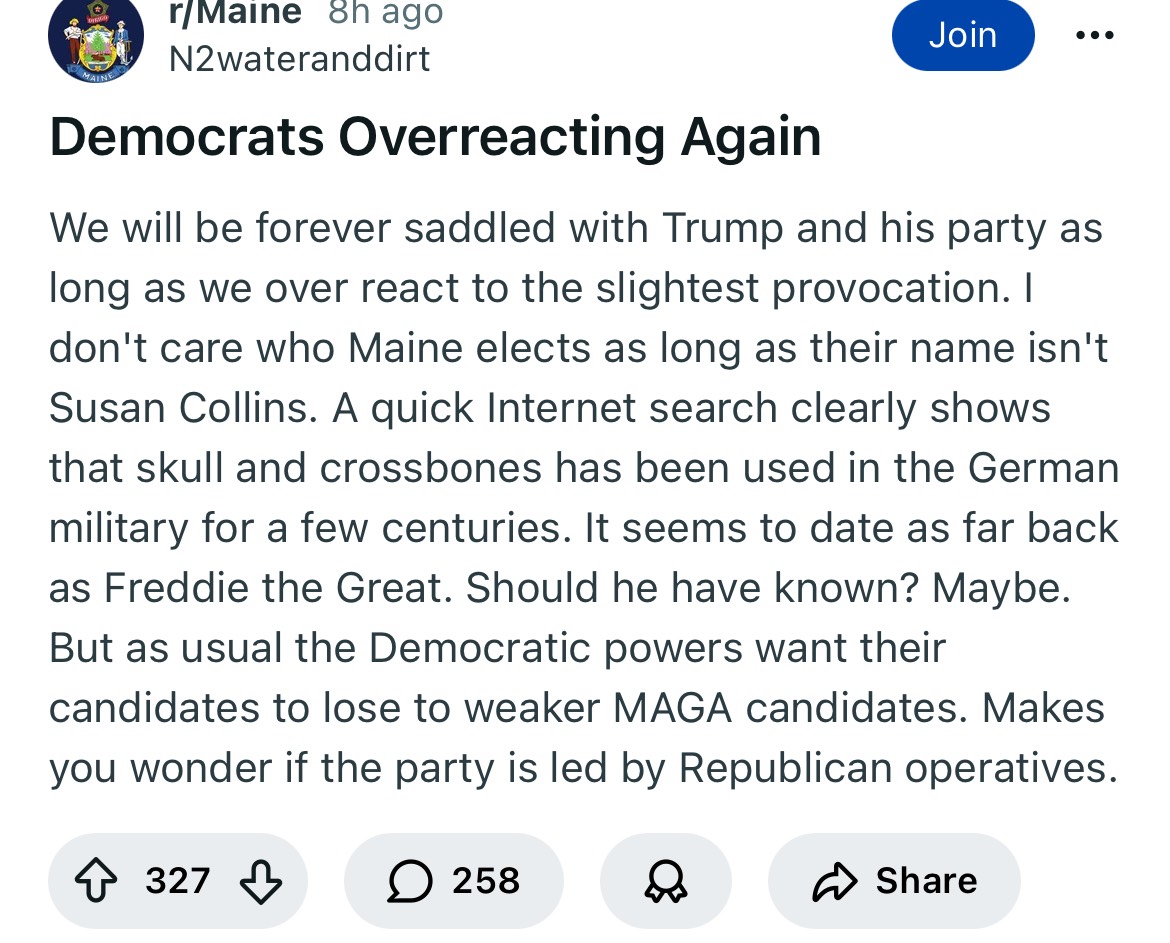
Task: Click the first line mentioning Trump
Action: pos(576,228)
